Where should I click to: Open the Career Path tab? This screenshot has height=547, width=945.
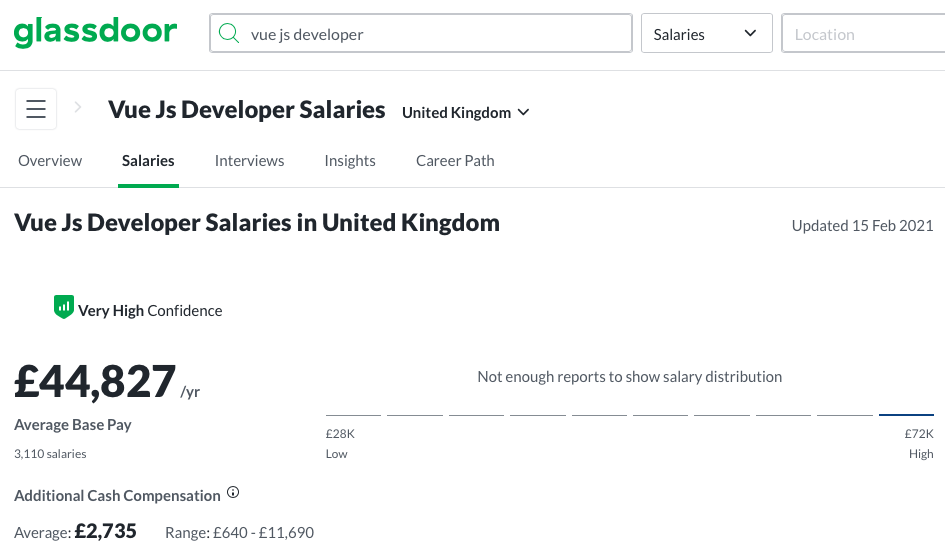455,161
